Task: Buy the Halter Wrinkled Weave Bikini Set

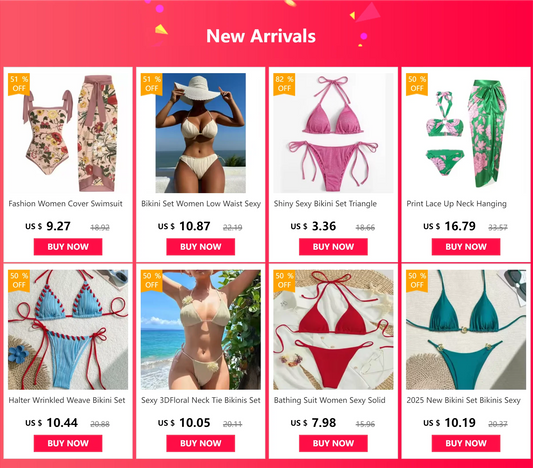Action: click(68, 443)
